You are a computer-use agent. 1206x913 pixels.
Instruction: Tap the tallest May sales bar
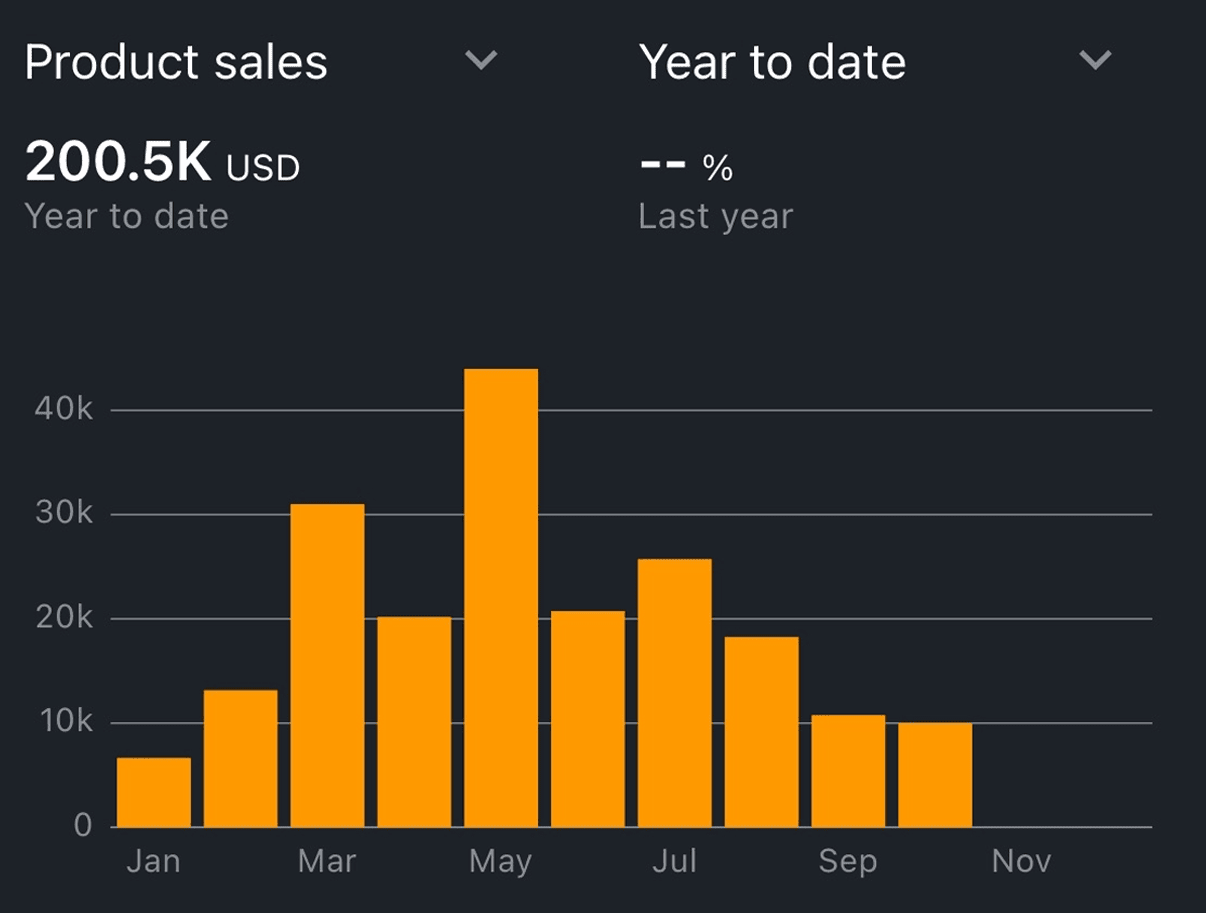(501, 598)
